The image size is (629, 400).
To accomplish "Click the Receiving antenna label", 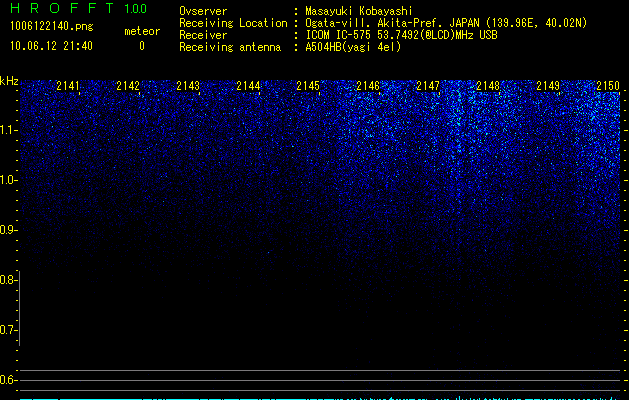I will click(x=230, y=47).
